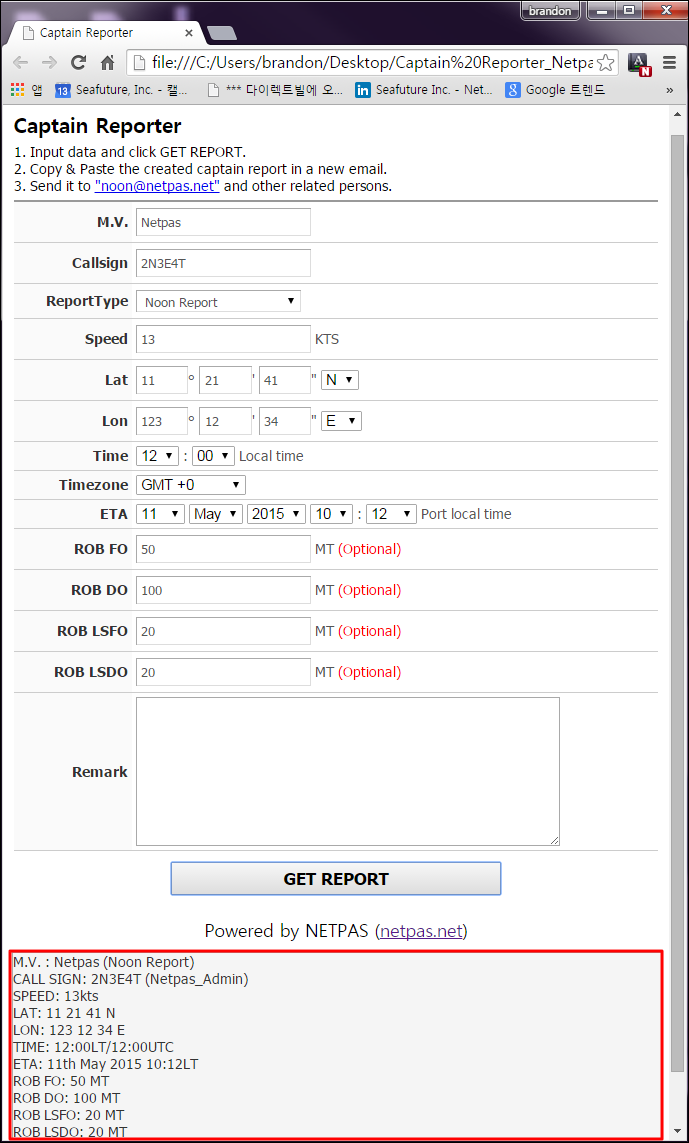Screen dimensions: 689x1143
Task: Click the Callsign input field
Action: tap(223, 263)
